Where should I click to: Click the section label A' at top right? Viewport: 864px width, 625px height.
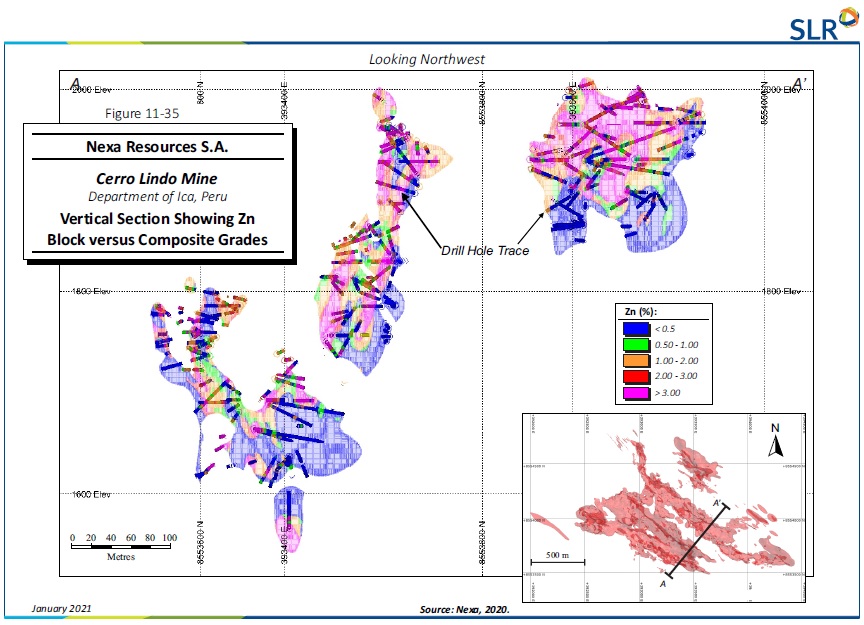coord(799,83)
